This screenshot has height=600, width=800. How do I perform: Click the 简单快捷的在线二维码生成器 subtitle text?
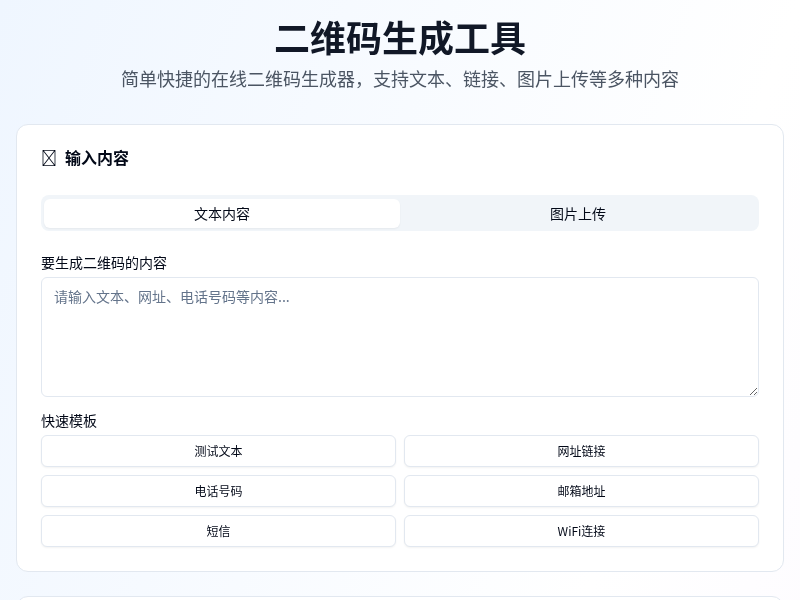[400, 80]
